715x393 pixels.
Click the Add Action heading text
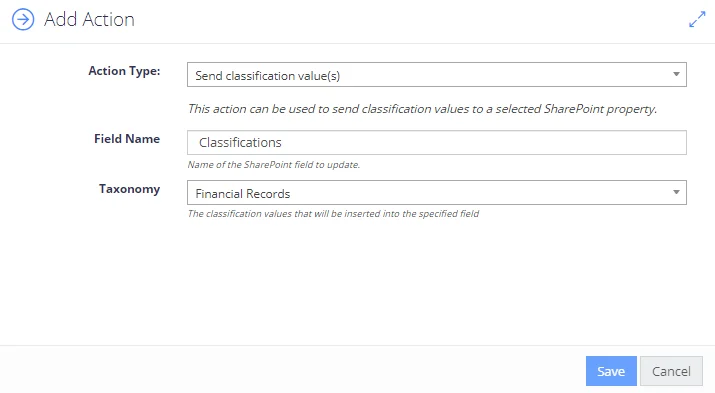(x=89, y=20)
